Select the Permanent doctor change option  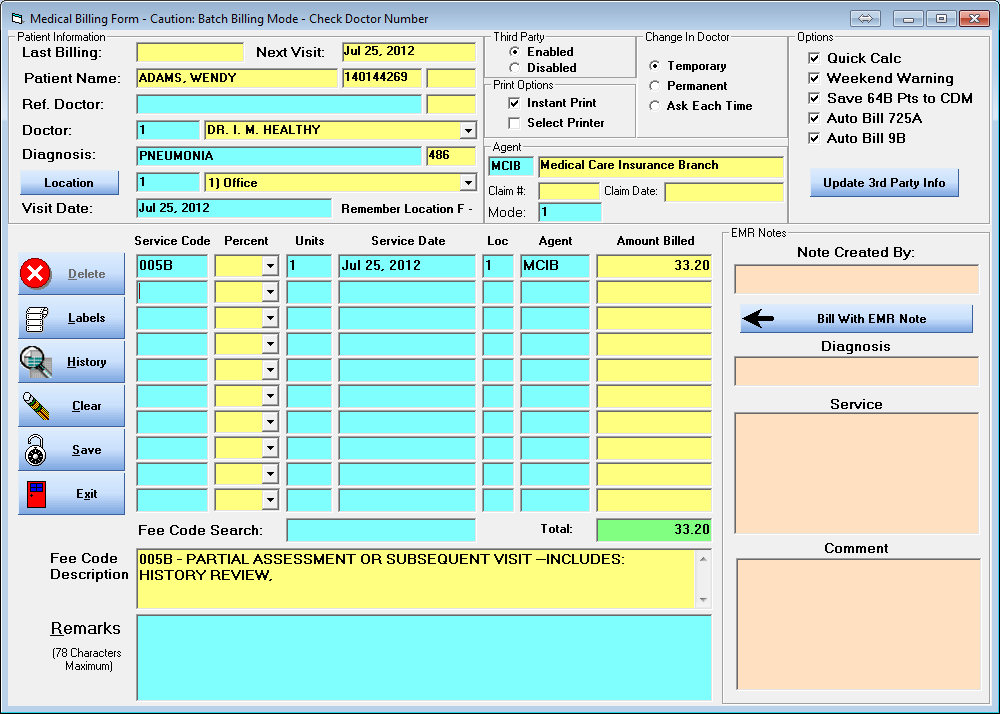655,86
